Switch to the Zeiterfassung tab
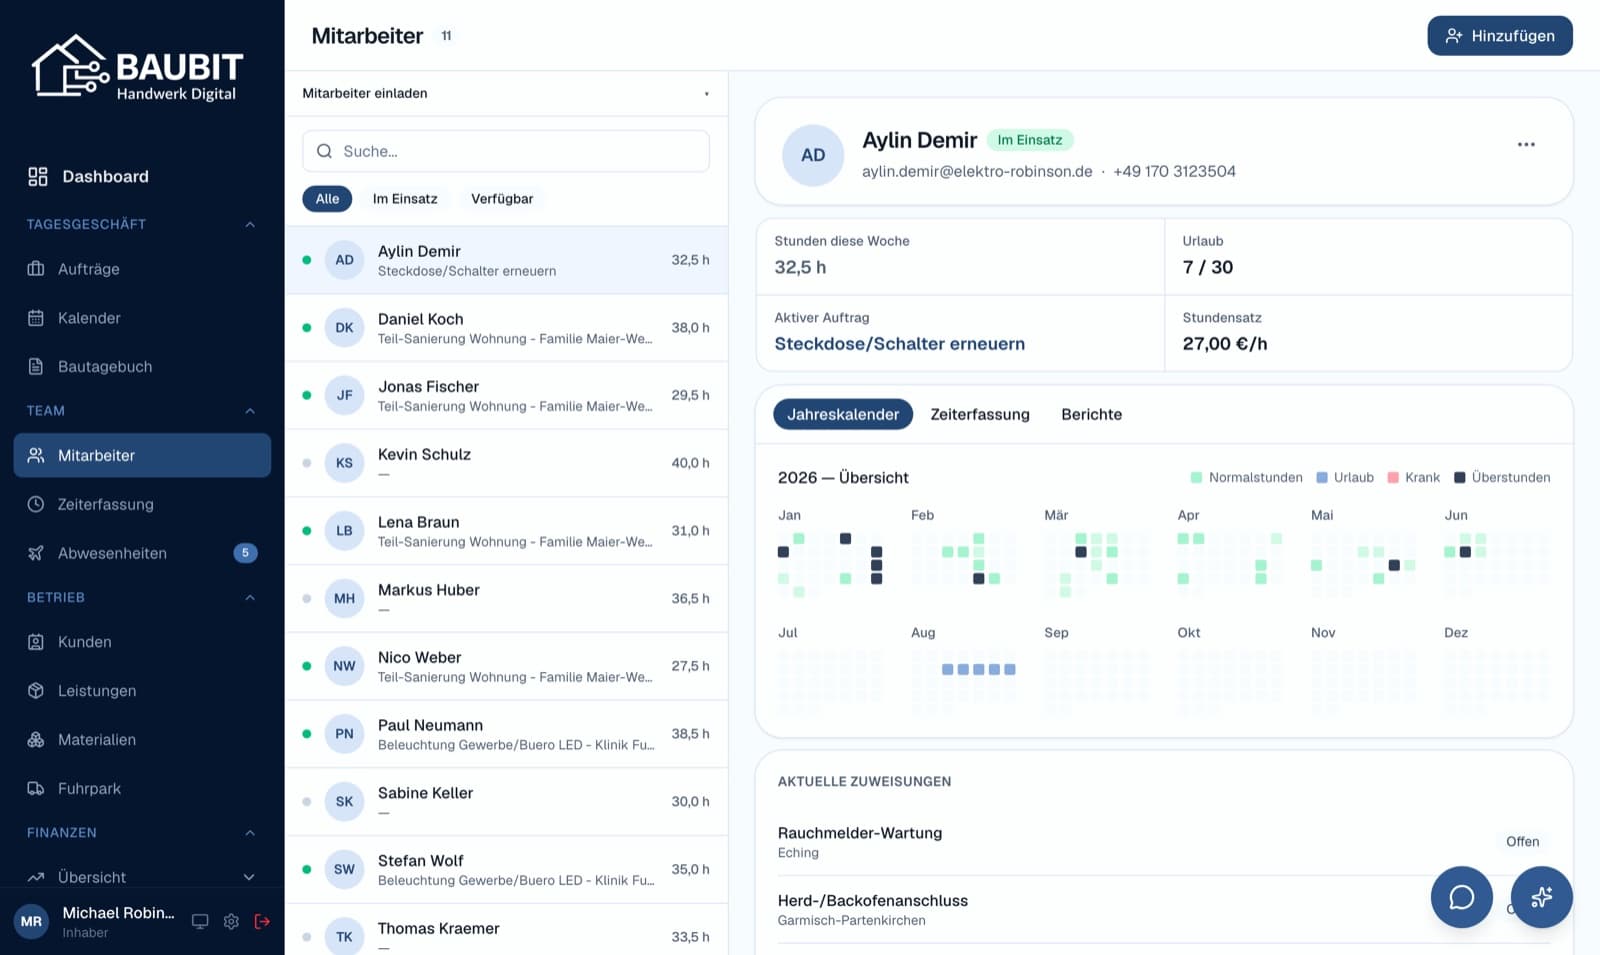Viewport: 1600px width, 955px height. (980, 414)
